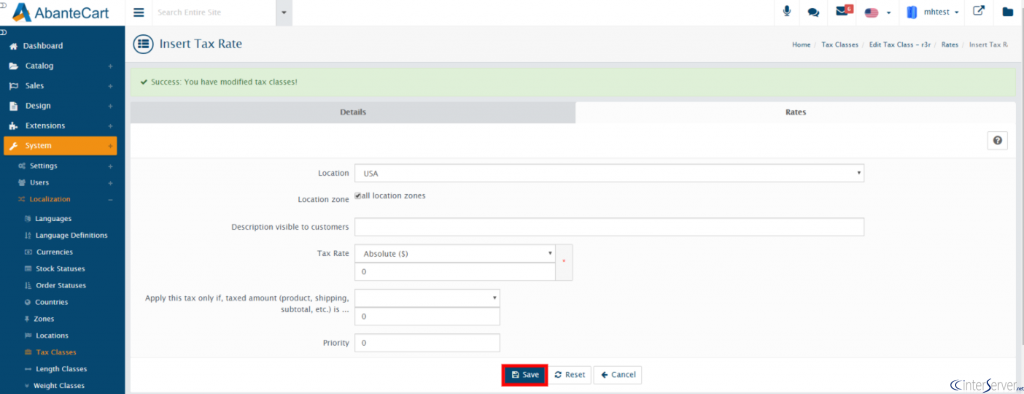The width and height of the screenshot is (1024, 394).
Task: Click the Priority input field
Action: pos(427,342)
